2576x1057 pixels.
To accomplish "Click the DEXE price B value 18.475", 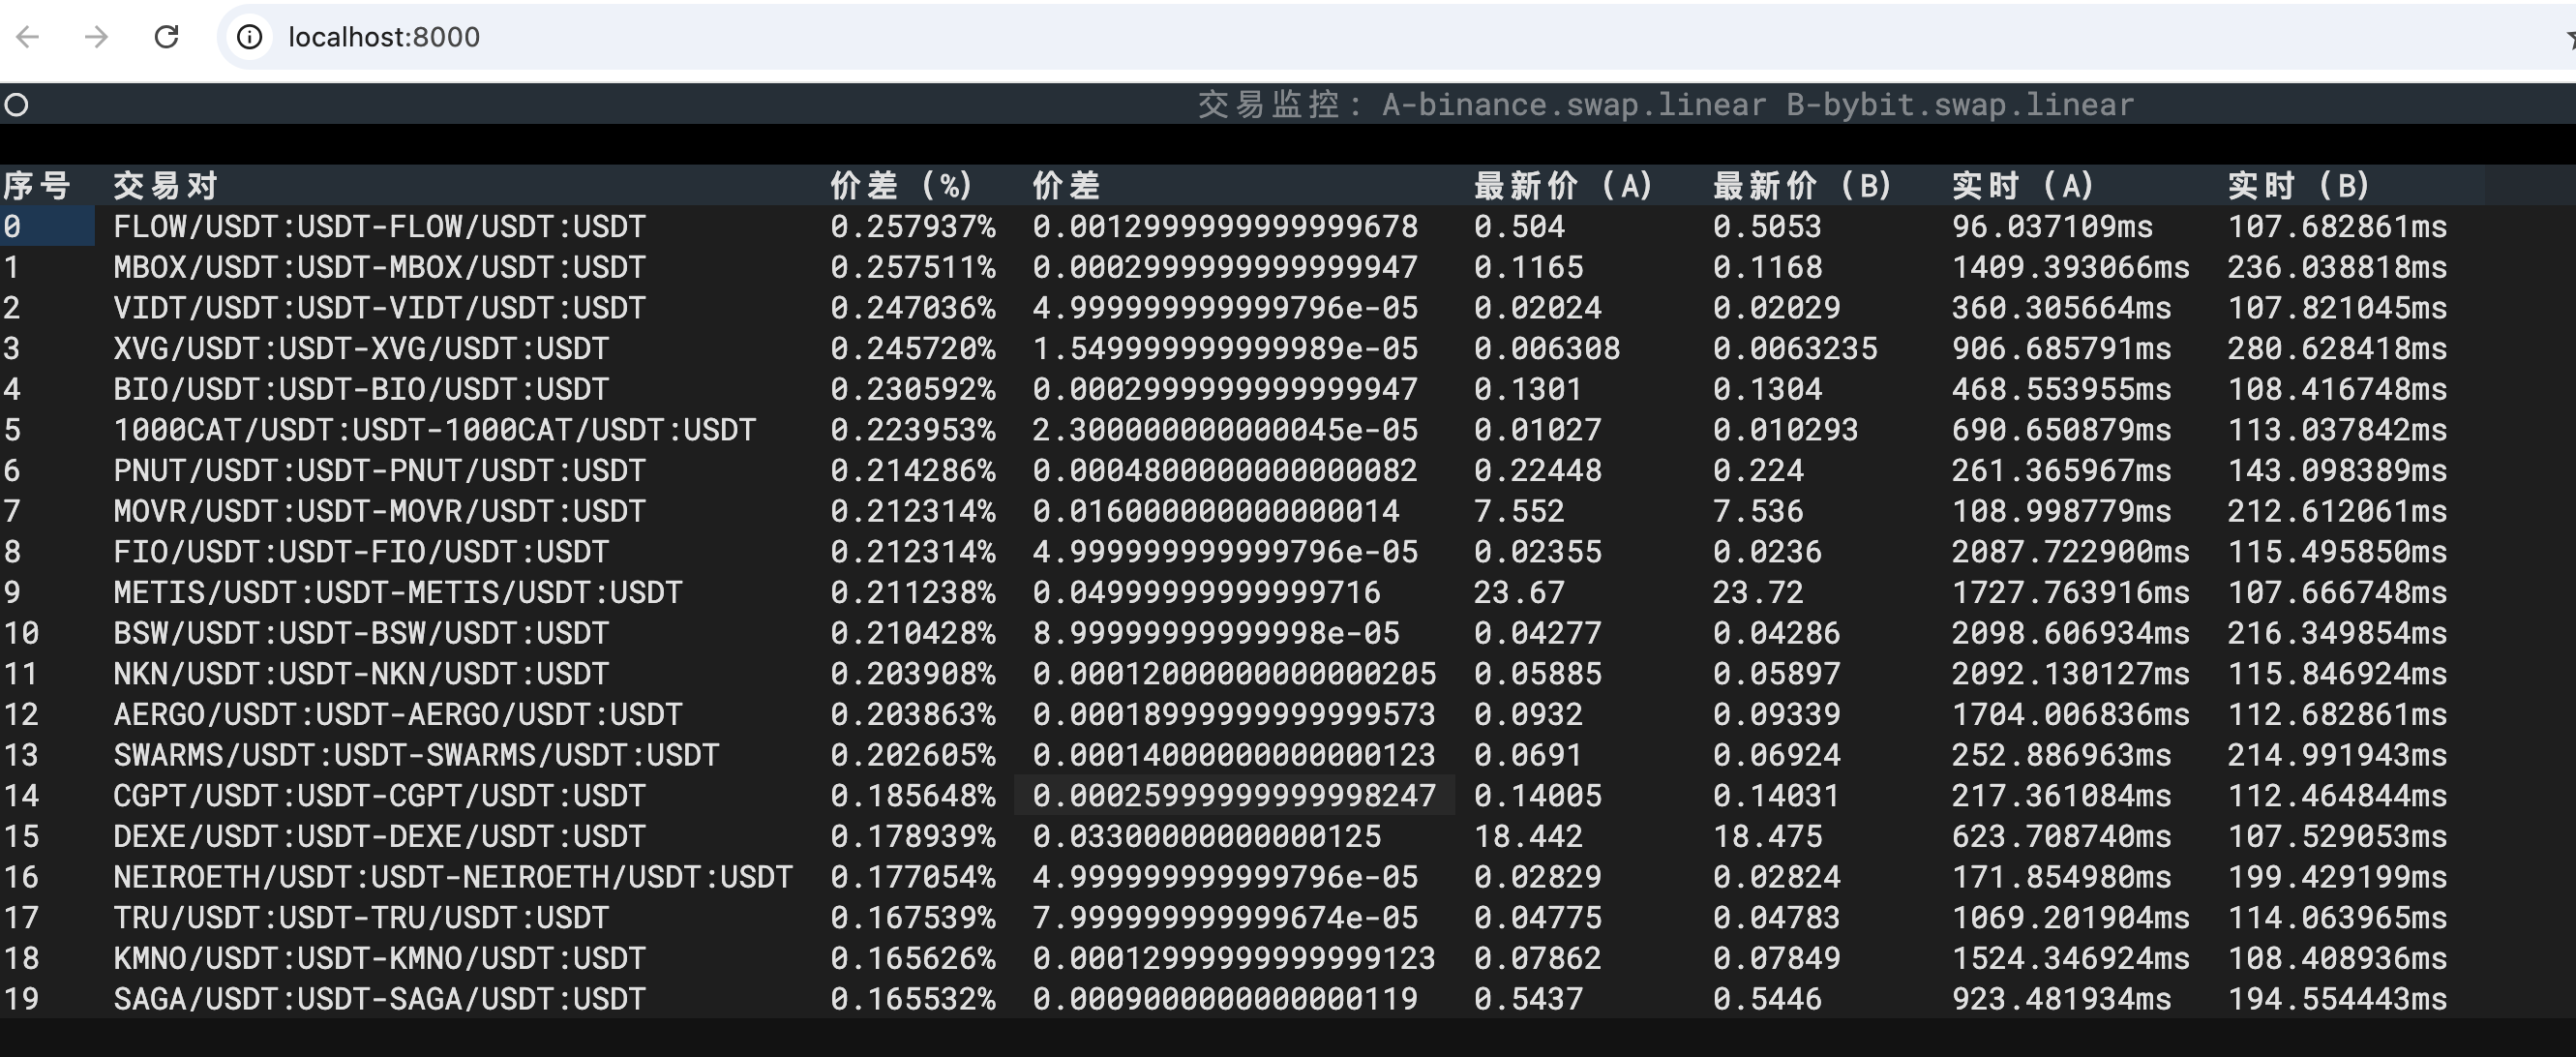I will 1767,836.
